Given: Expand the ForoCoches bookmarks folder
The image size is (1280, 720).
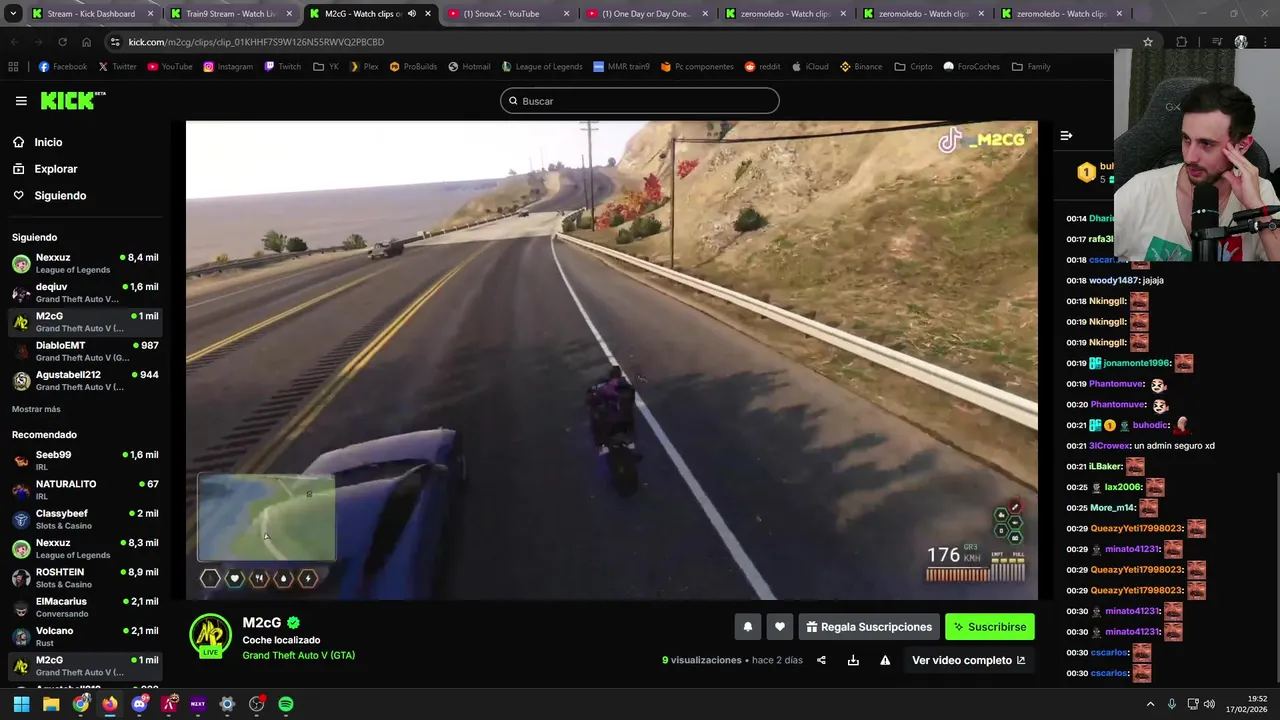Looking at the screenshot, I should tap(971, 67).
